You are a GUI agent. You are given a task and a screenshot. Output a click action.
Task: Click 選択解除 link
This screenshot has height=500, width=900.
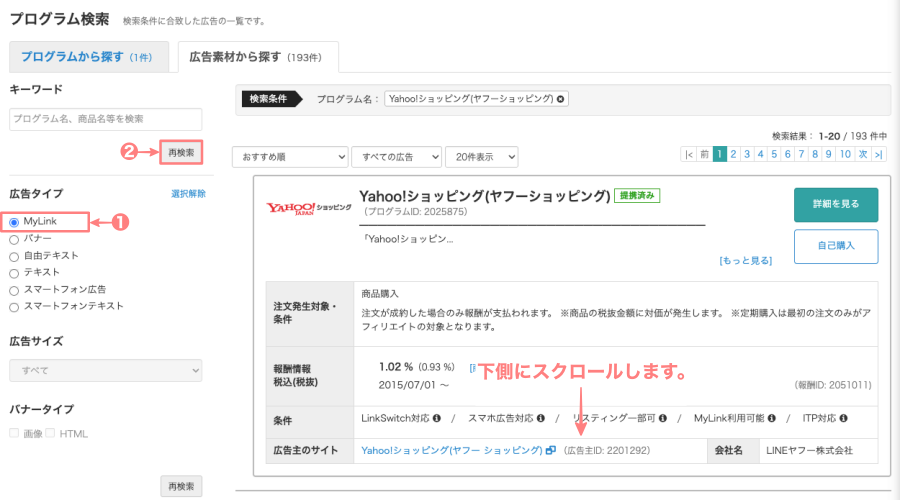click(188, 193)
